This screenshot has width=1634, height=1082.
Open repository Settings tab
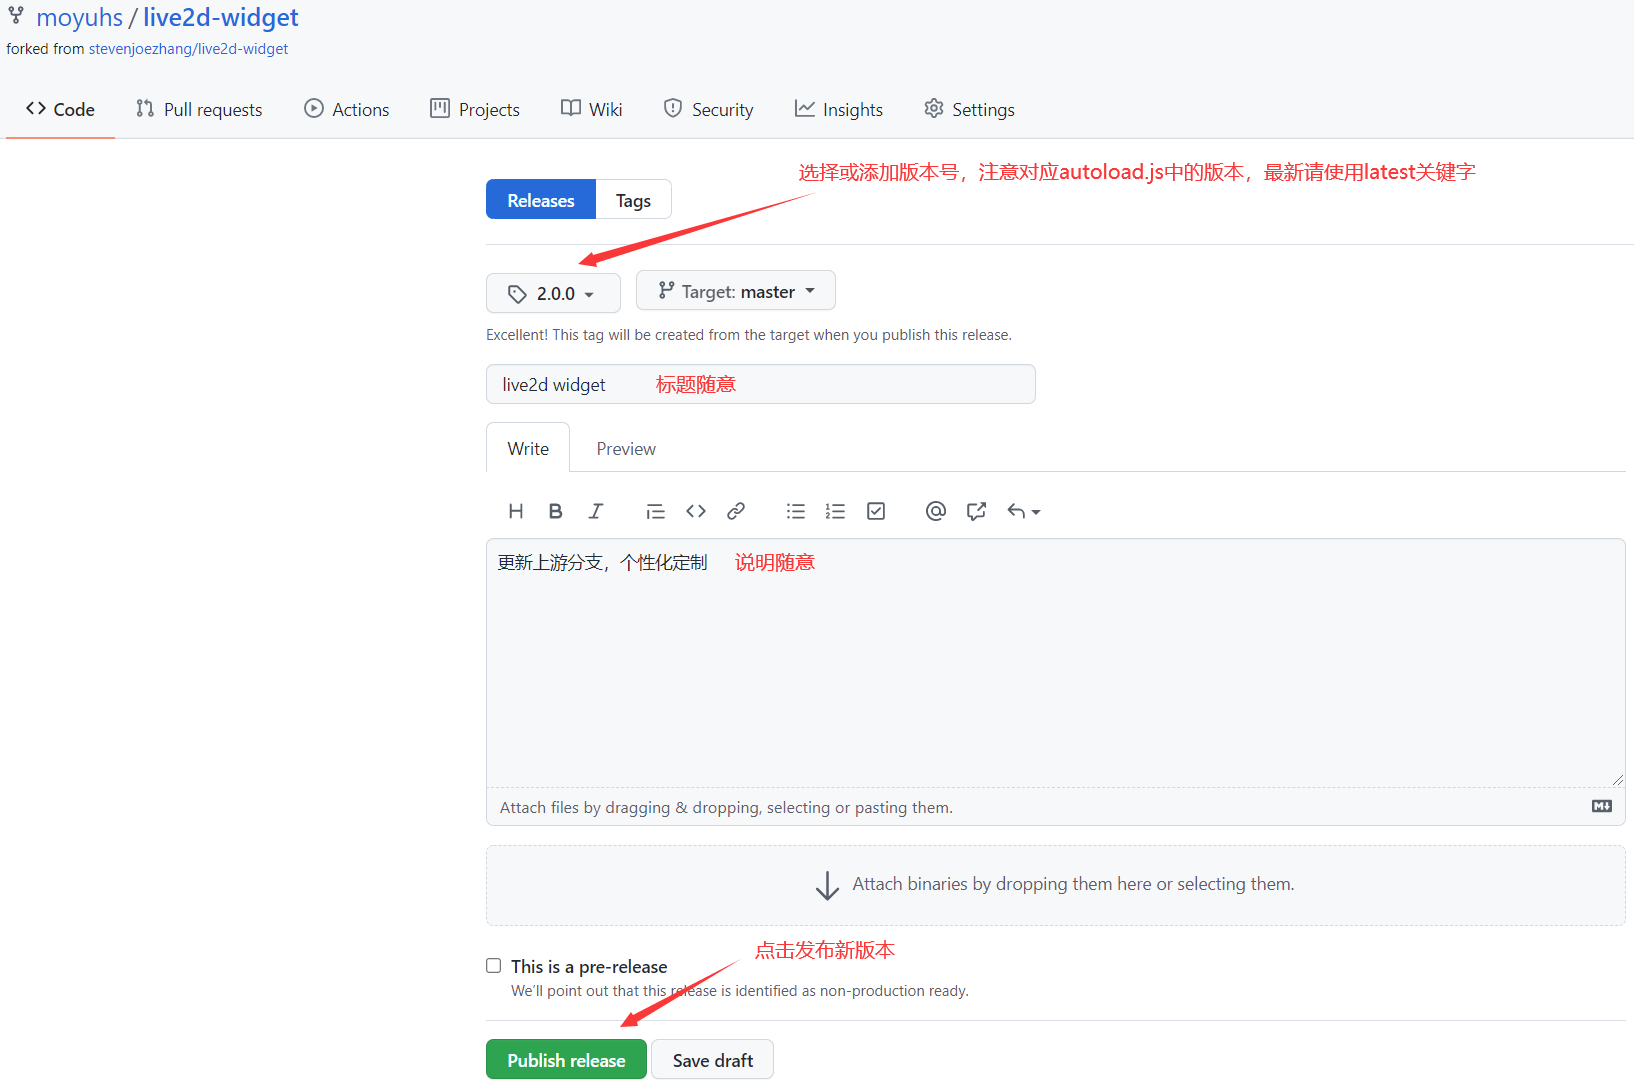click(970, 109)
